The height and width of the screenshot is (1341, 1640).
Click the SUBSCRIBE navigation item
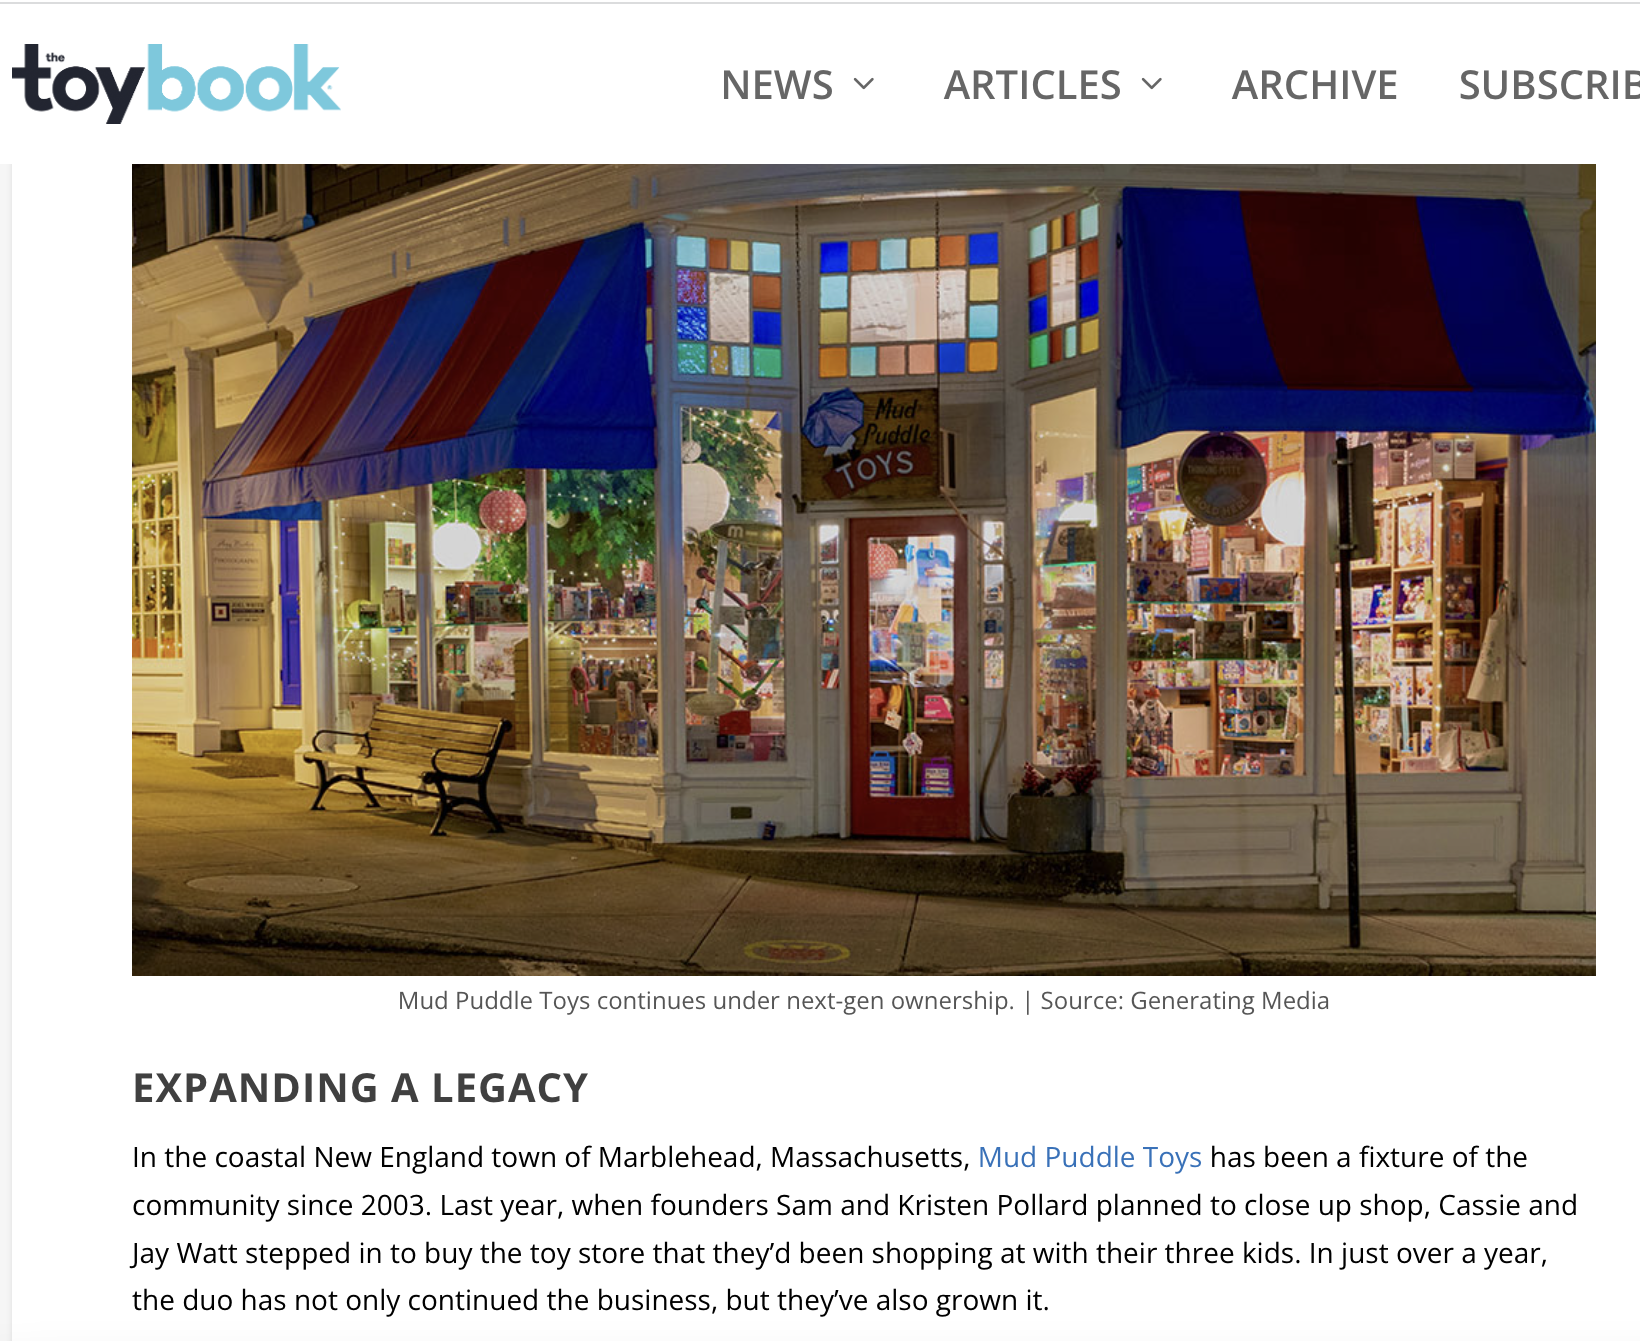point(1549,85)
